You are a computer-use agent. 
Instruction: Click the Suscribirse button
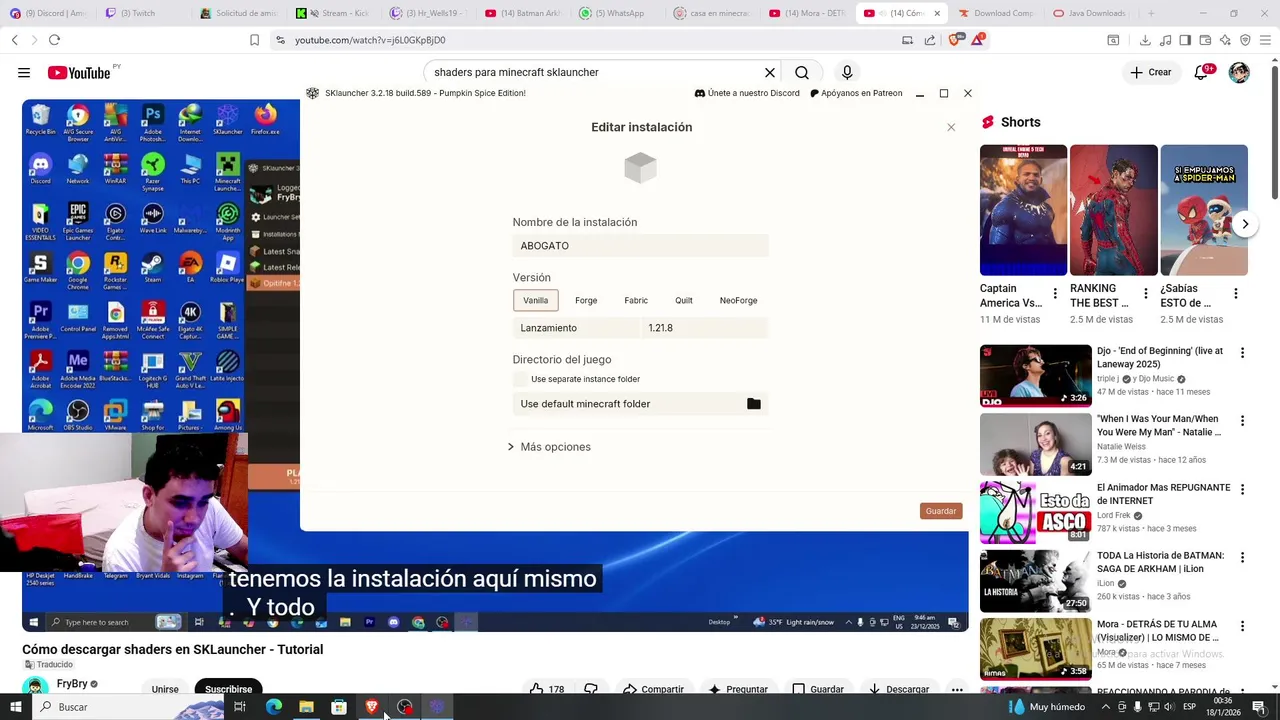pyautogui.click(x=229, y=689)
